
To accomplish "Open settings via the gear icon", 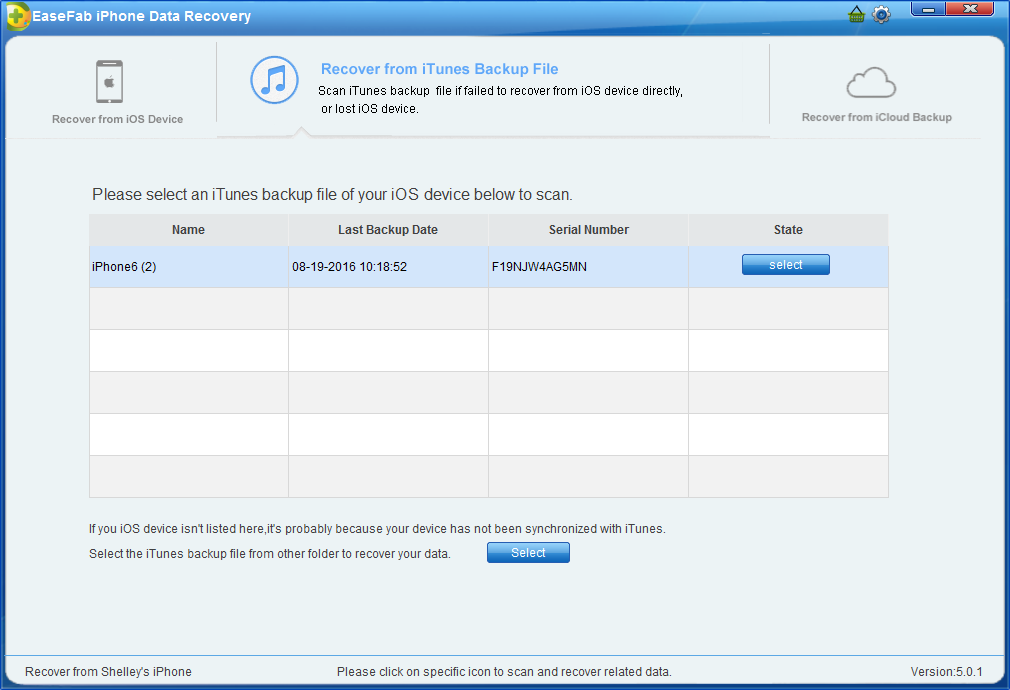I will tap(881, 14).
